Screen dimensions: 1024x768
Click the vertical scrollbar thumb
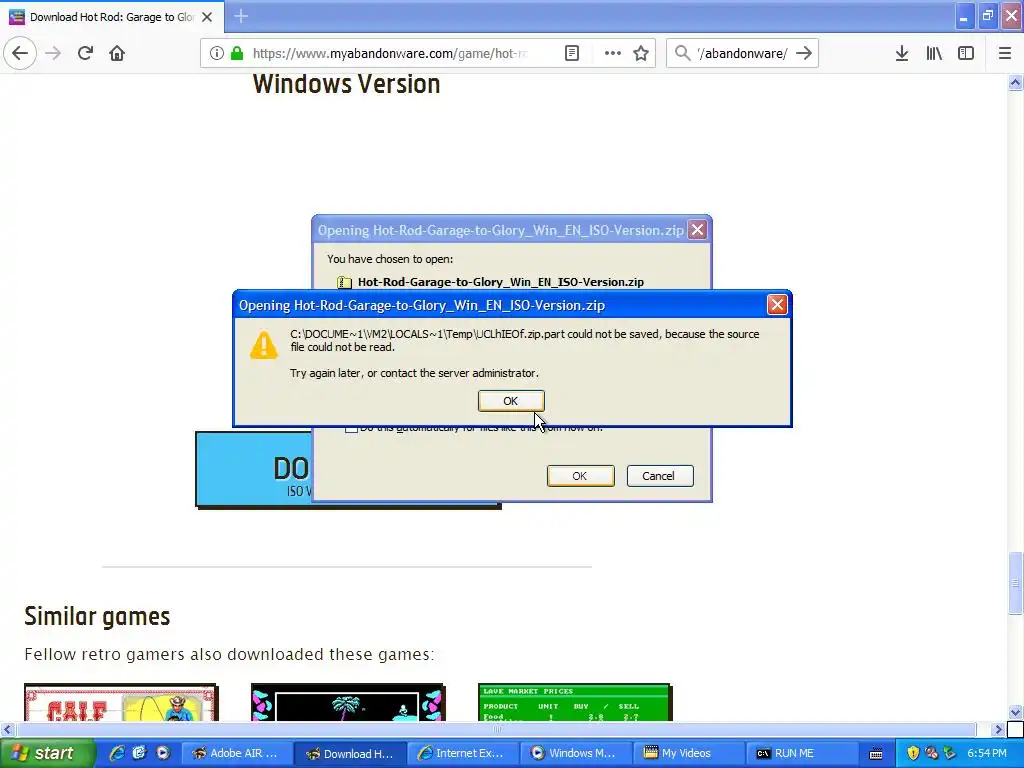pyautogui.click(x=1015, y=583)
